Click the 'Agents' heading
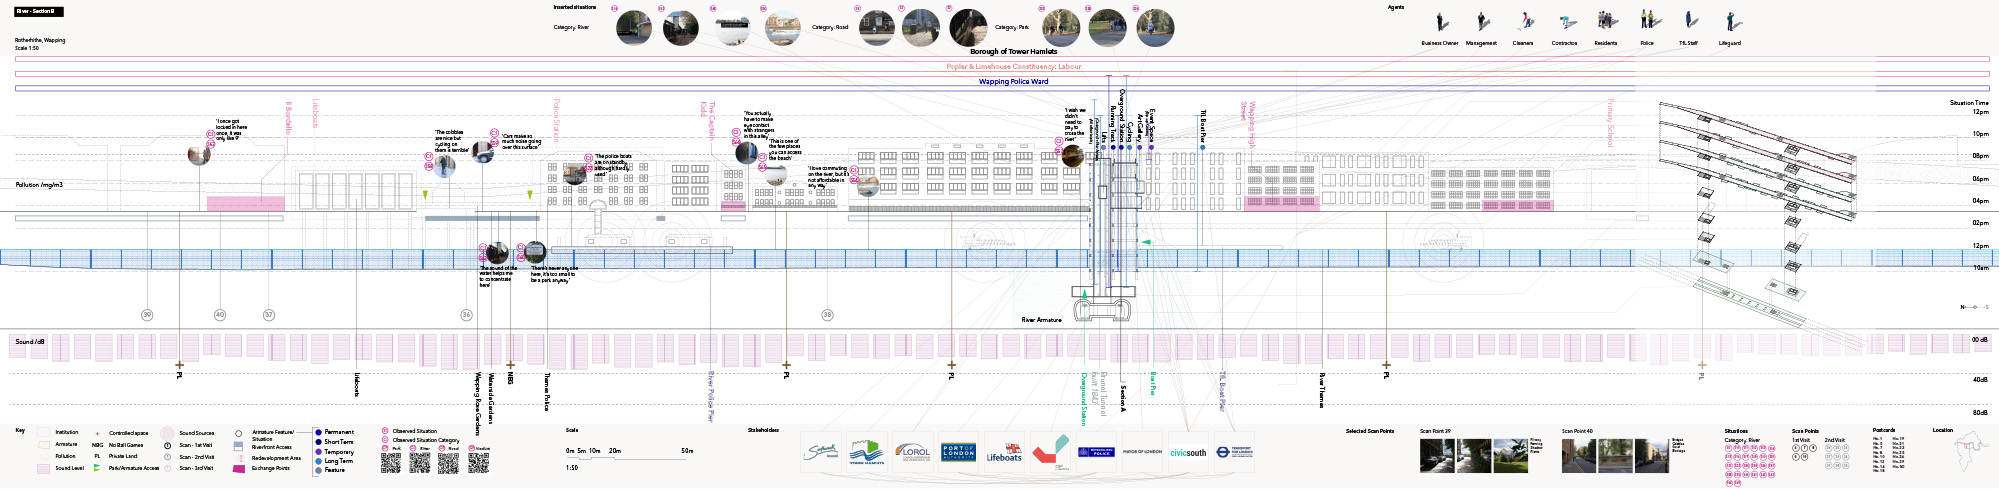1999x489 pixels. [x=1396, y=7]
